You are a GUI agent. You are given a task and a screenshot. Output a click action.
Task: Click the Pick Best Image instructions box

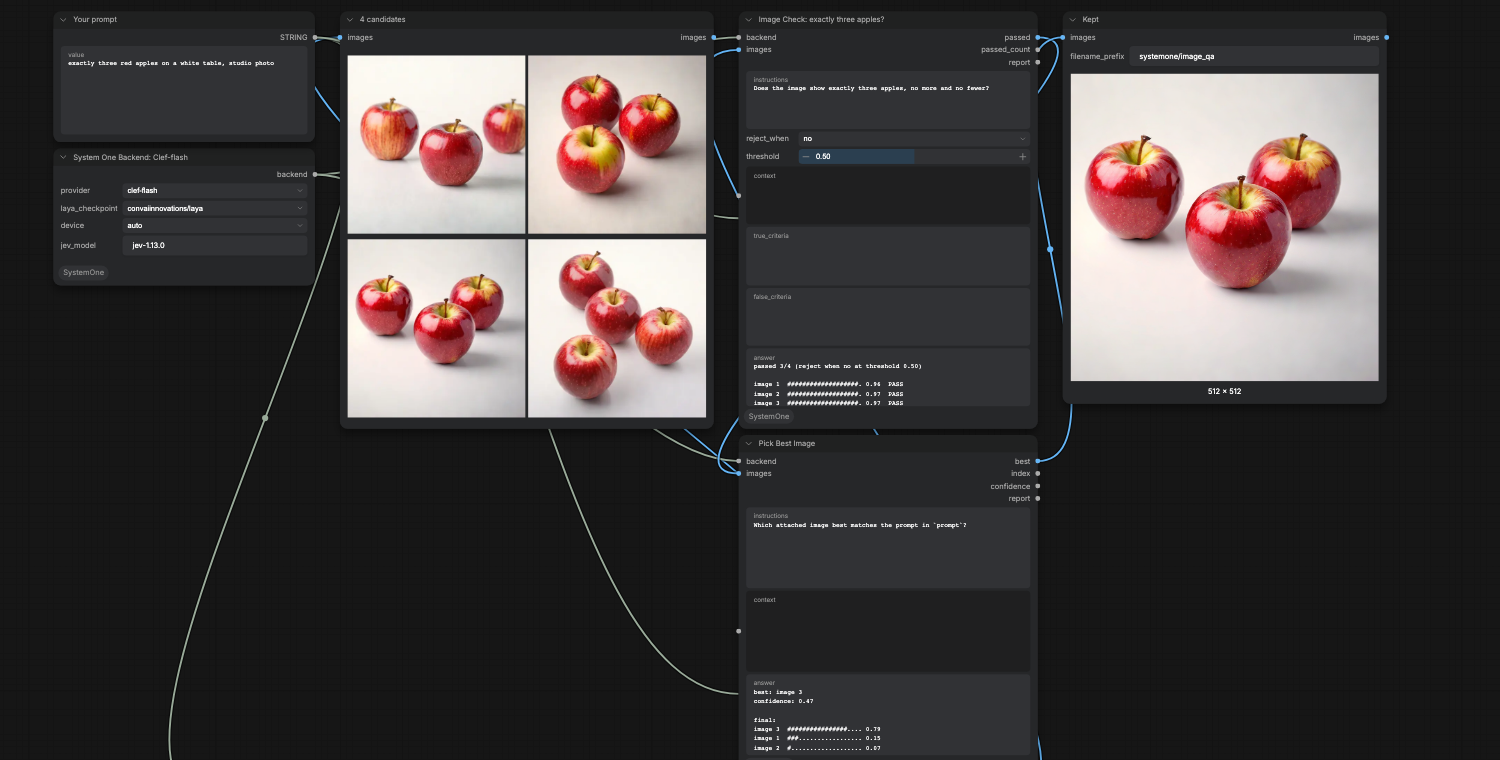click(888, 548)
